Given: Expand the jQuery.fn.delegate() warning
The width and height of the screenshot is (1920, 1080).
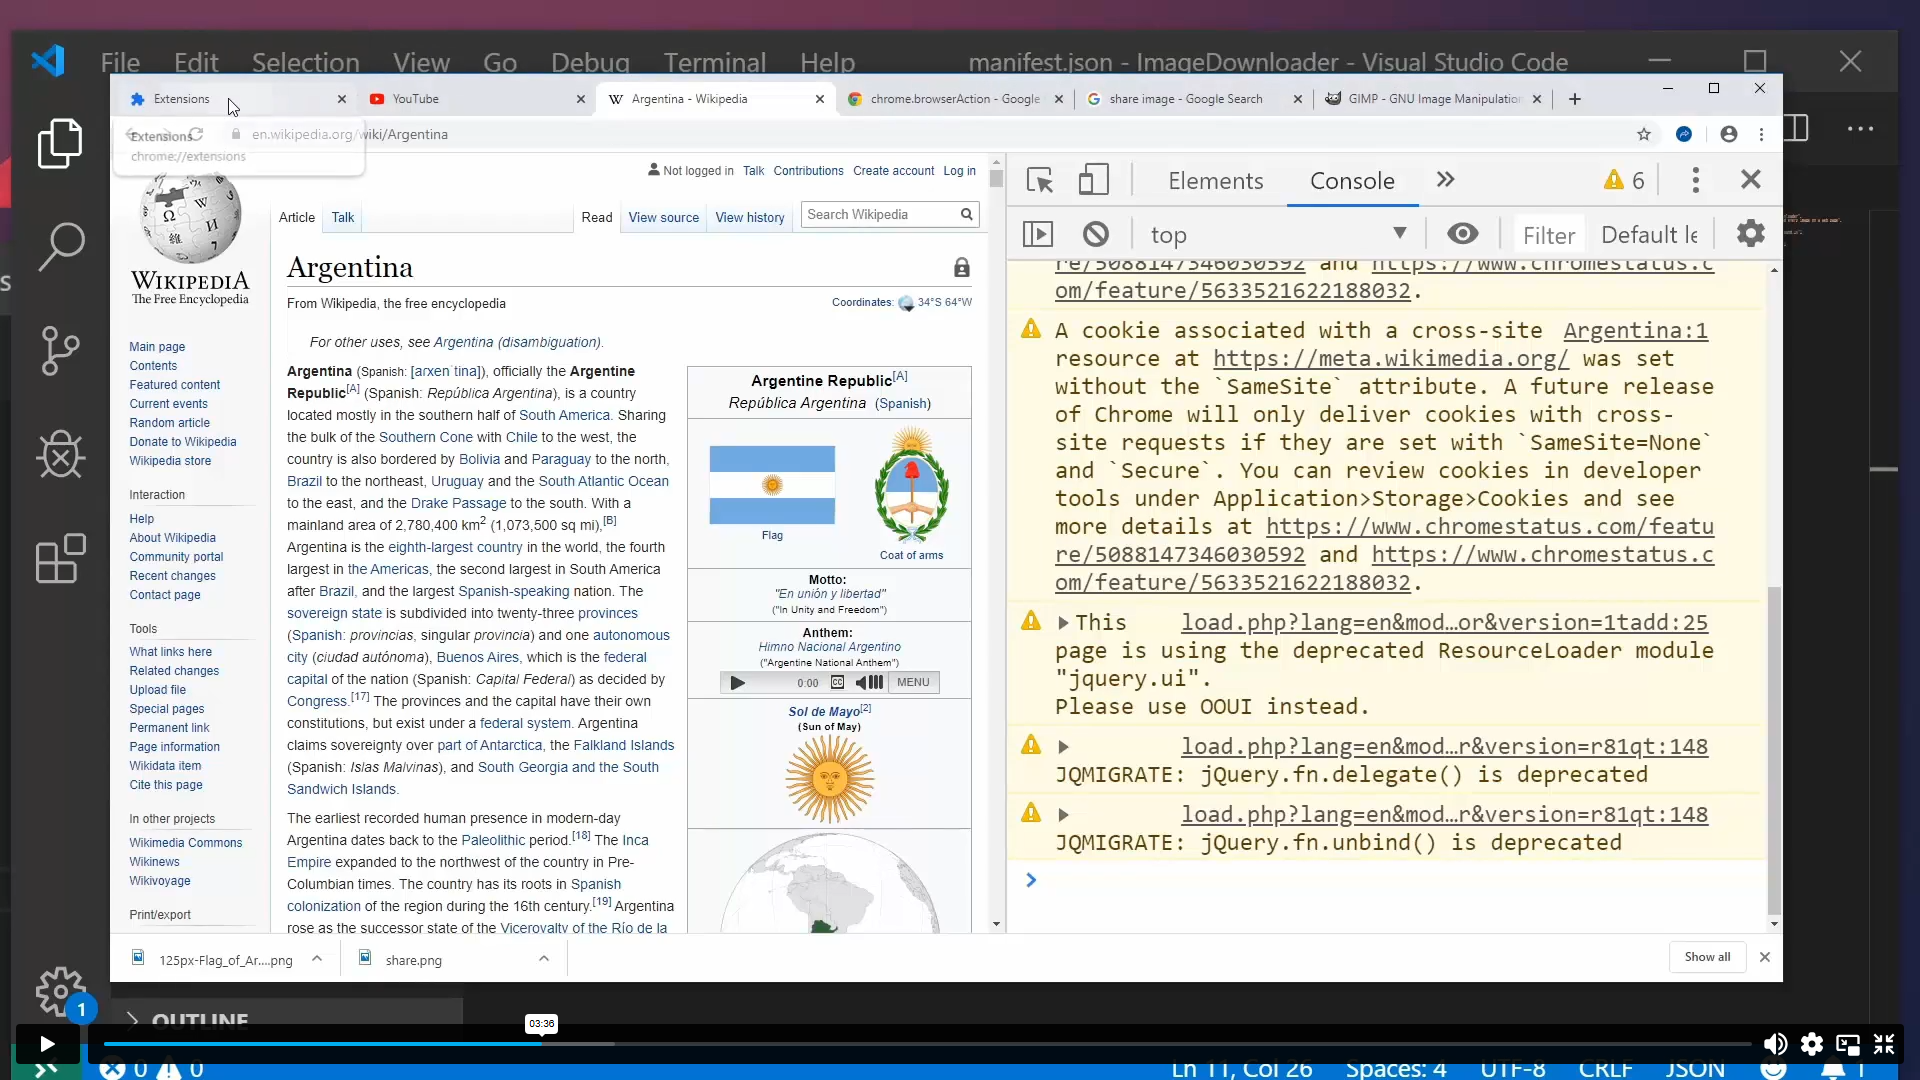Looking at the screenshot, I should [1063, 747].
